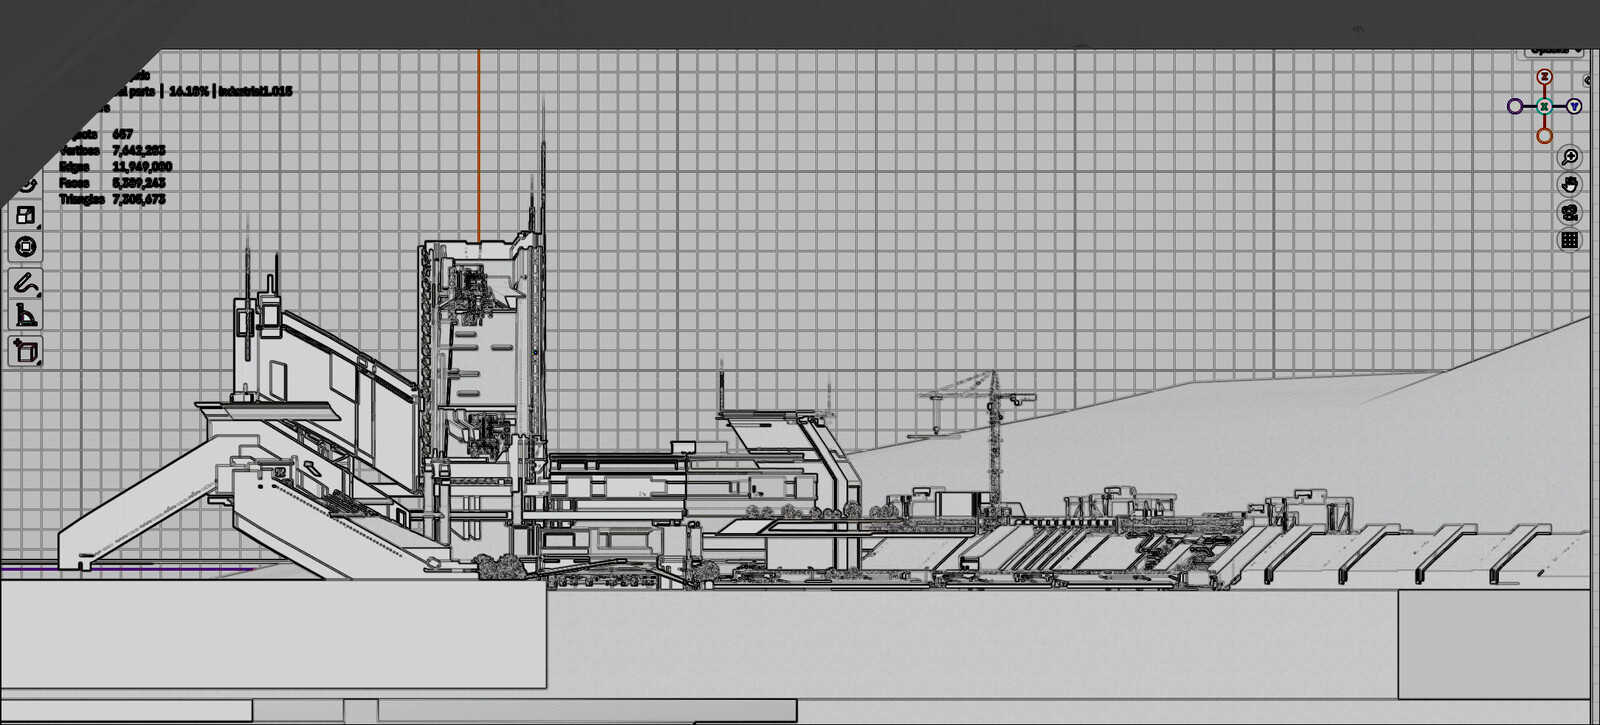This screenshot has width=1600, height=725.
Task: Click the X axis gizmo center
Action: click(1545, 106)
